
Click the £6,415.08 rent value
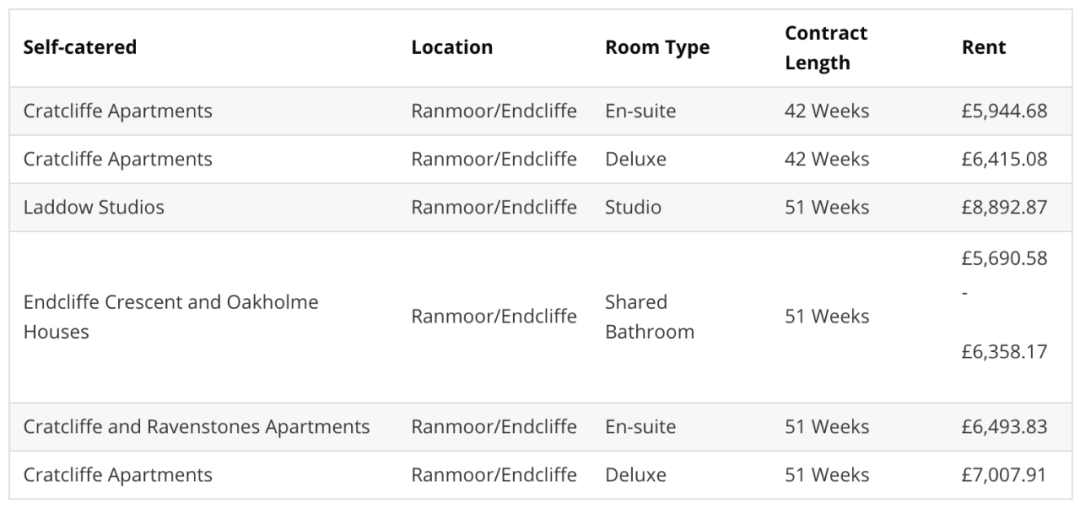tap(1004, 159)
